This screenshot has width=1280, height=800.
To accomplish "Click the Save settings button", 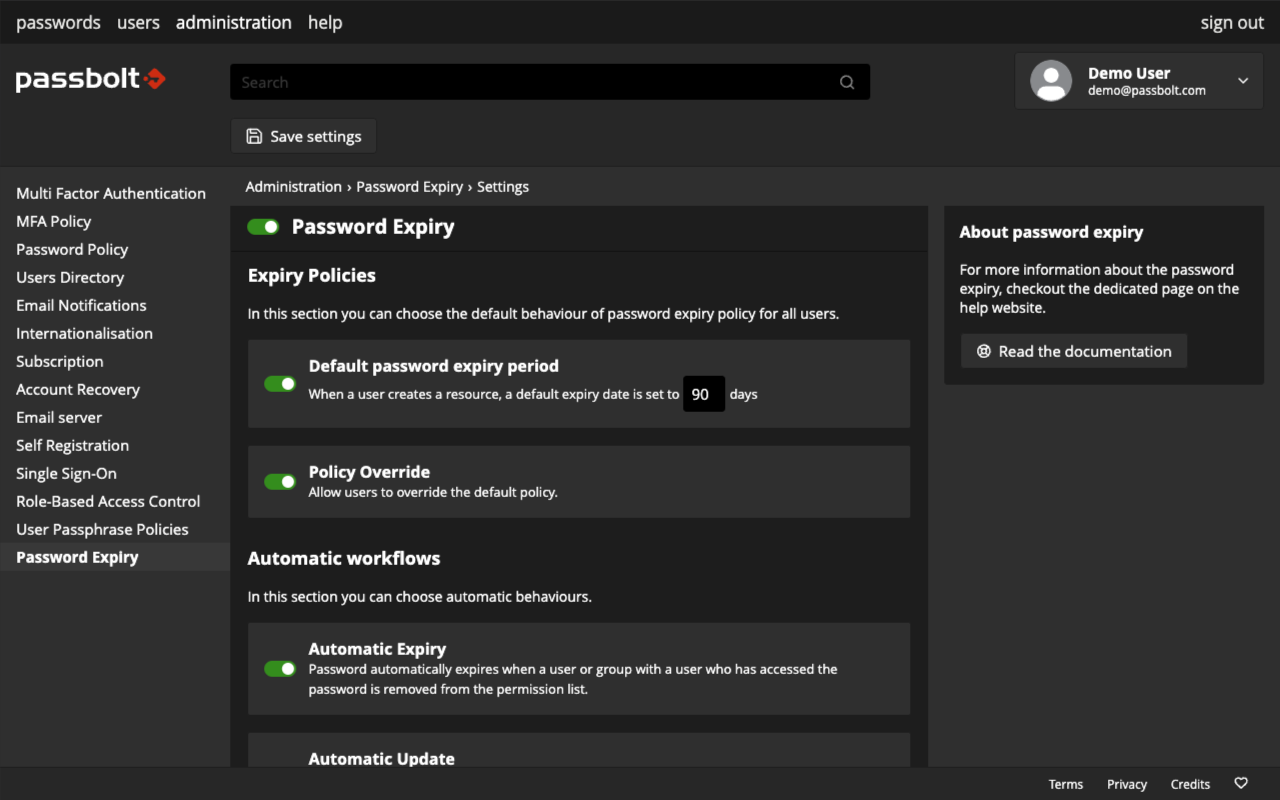I will point(303,136).
